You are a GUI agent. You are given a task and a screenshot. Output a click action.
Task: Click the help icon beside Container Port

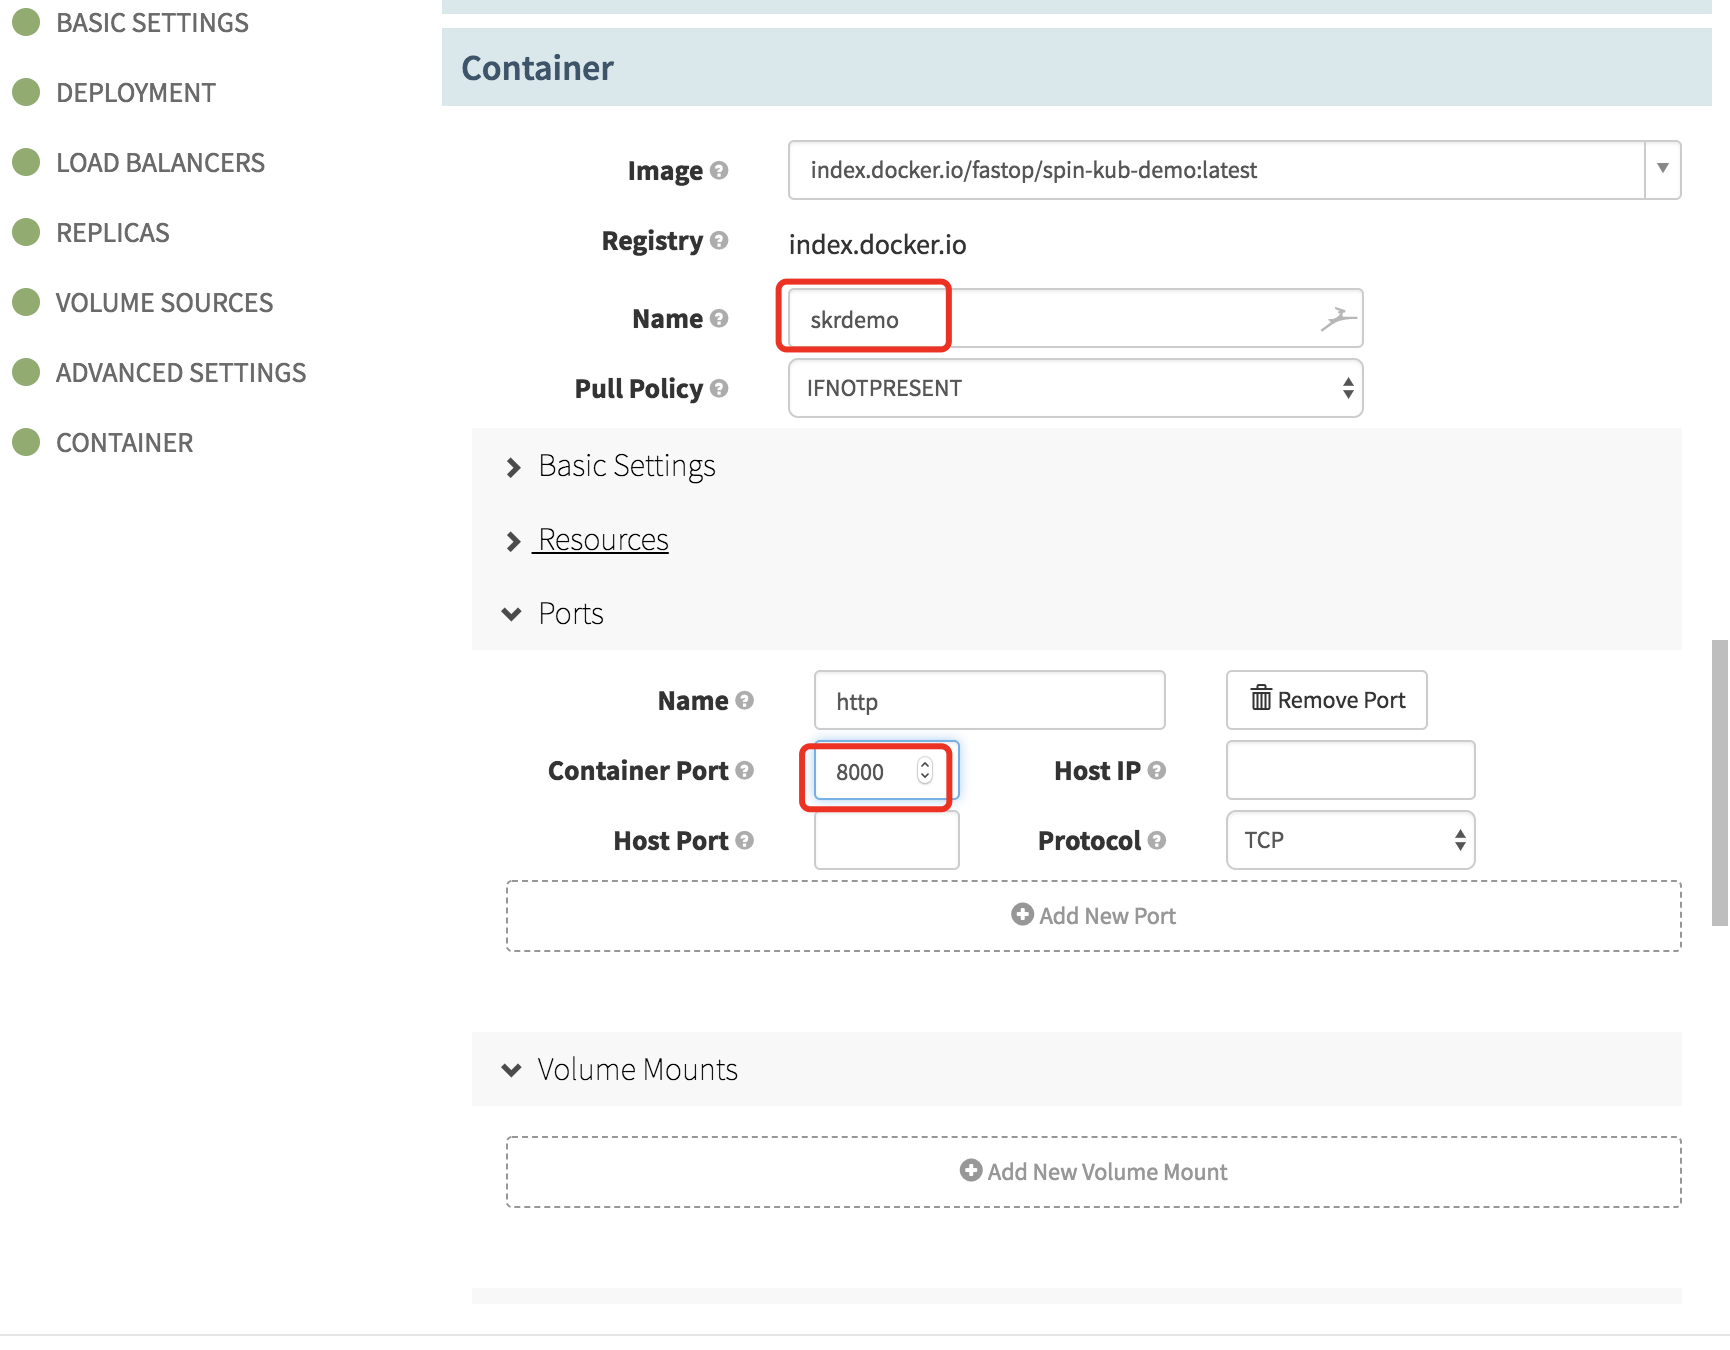coord(744,770)
